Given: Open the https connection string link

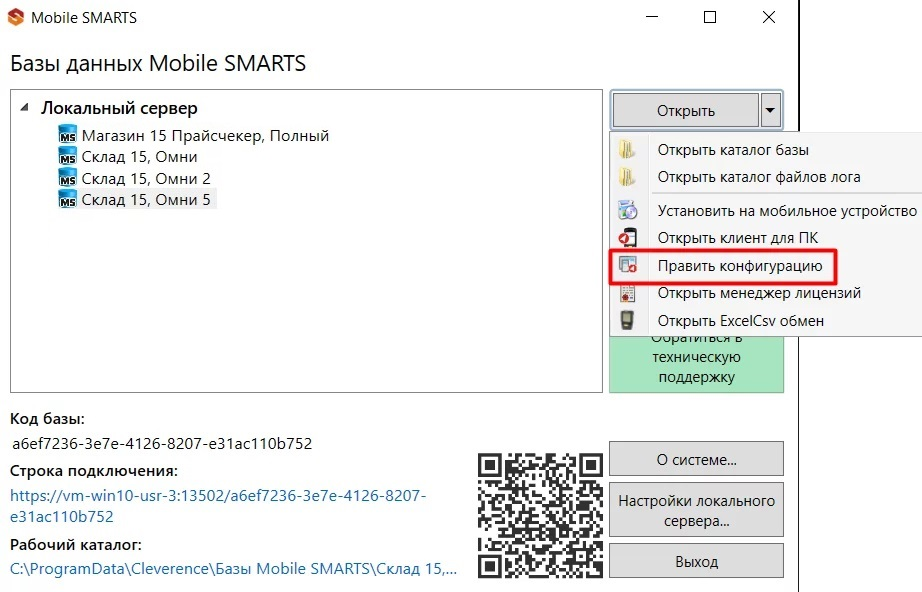Looking at the screenshot, I should click(x=218, y=506).
